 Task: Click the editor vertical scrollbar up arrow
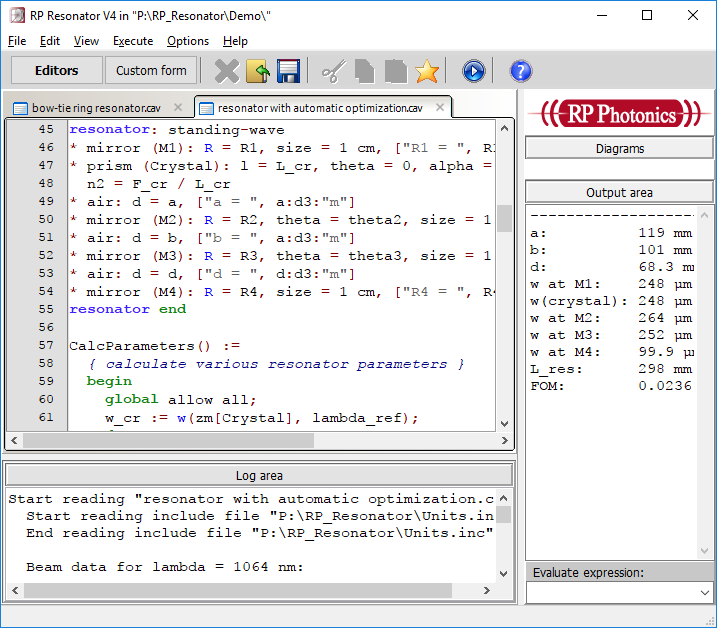pos(504,129)
